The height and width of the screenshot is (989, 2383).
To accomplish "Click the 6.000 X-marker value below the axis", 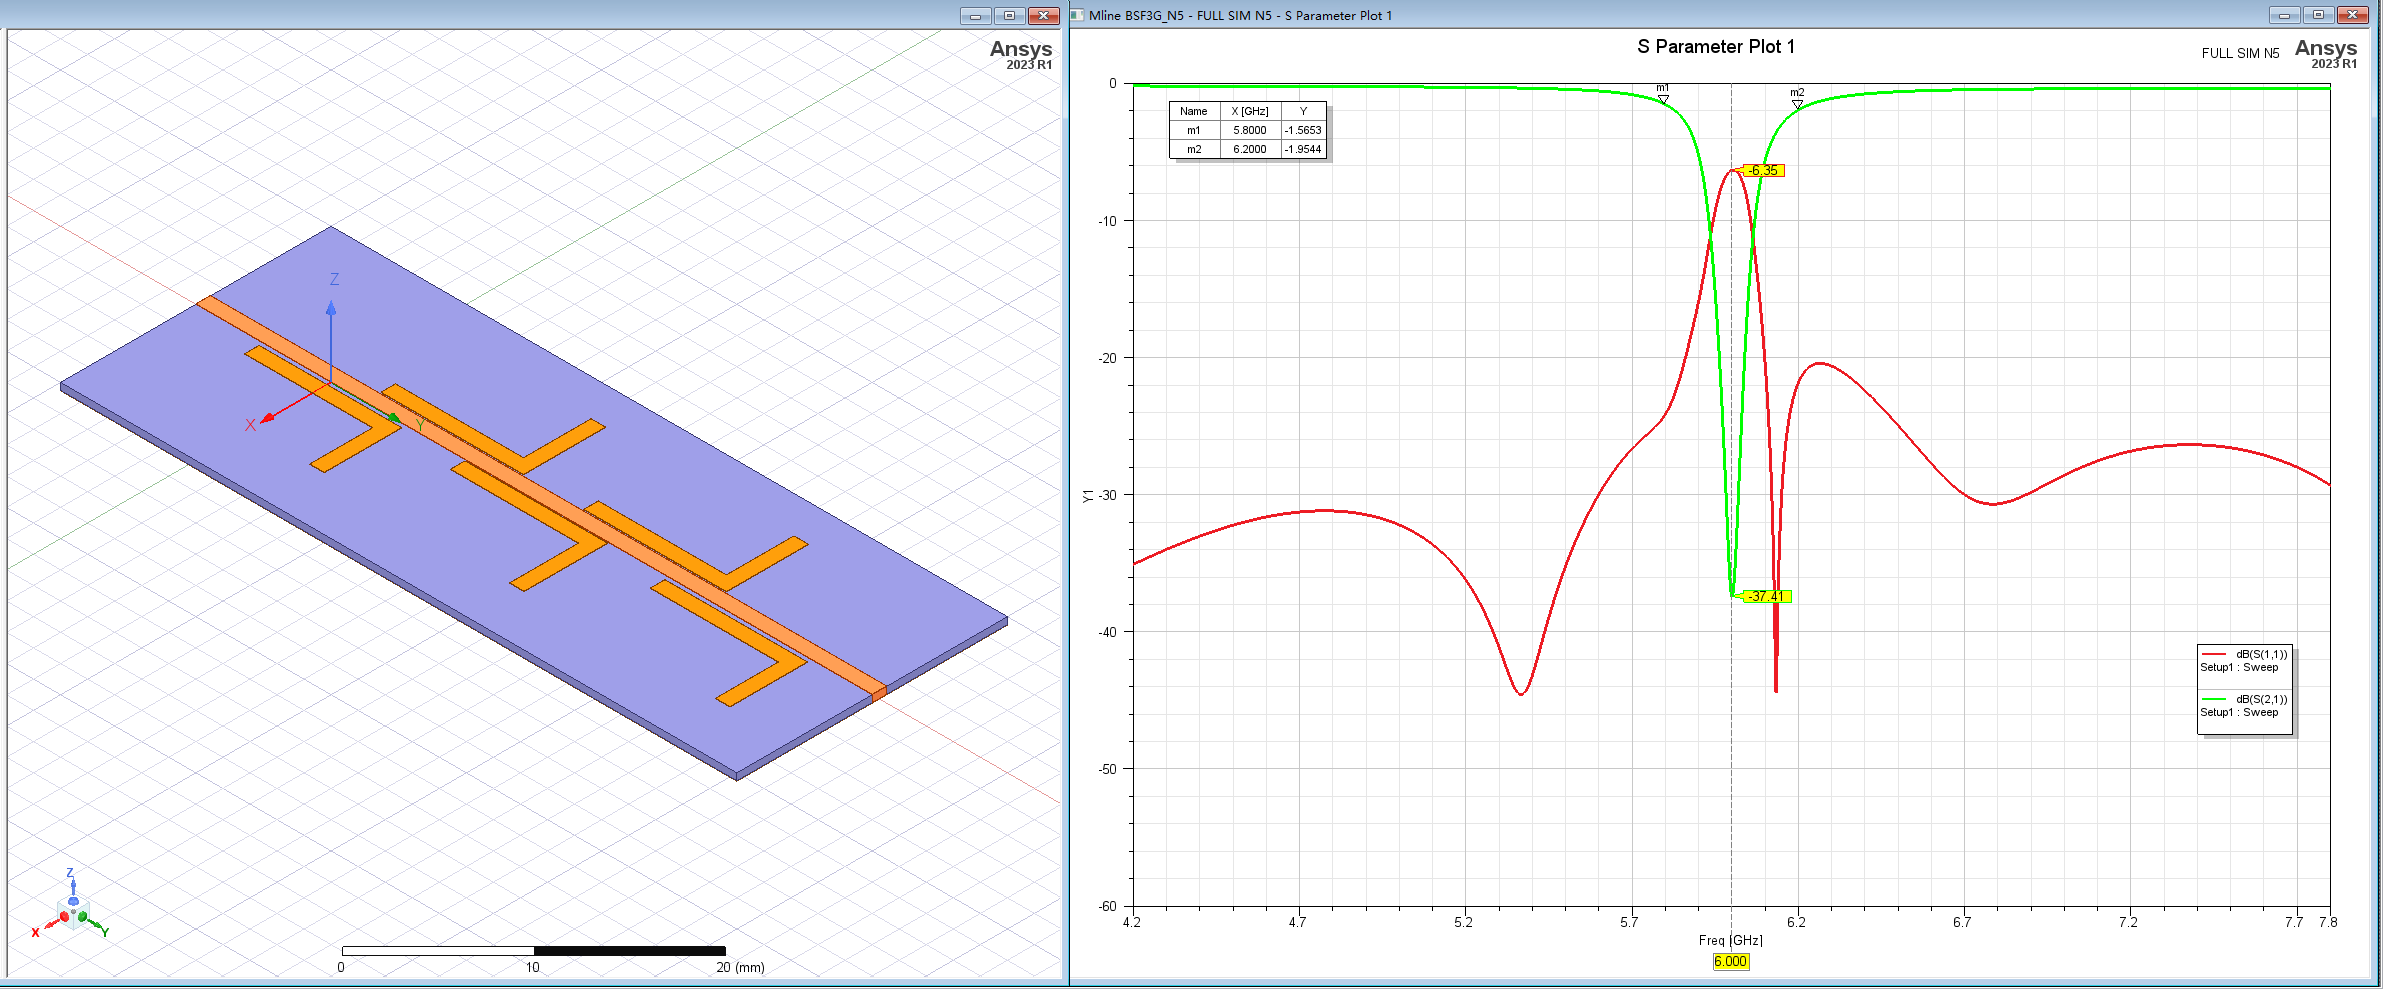I will pyautogui.click(x=1731, y=962).
